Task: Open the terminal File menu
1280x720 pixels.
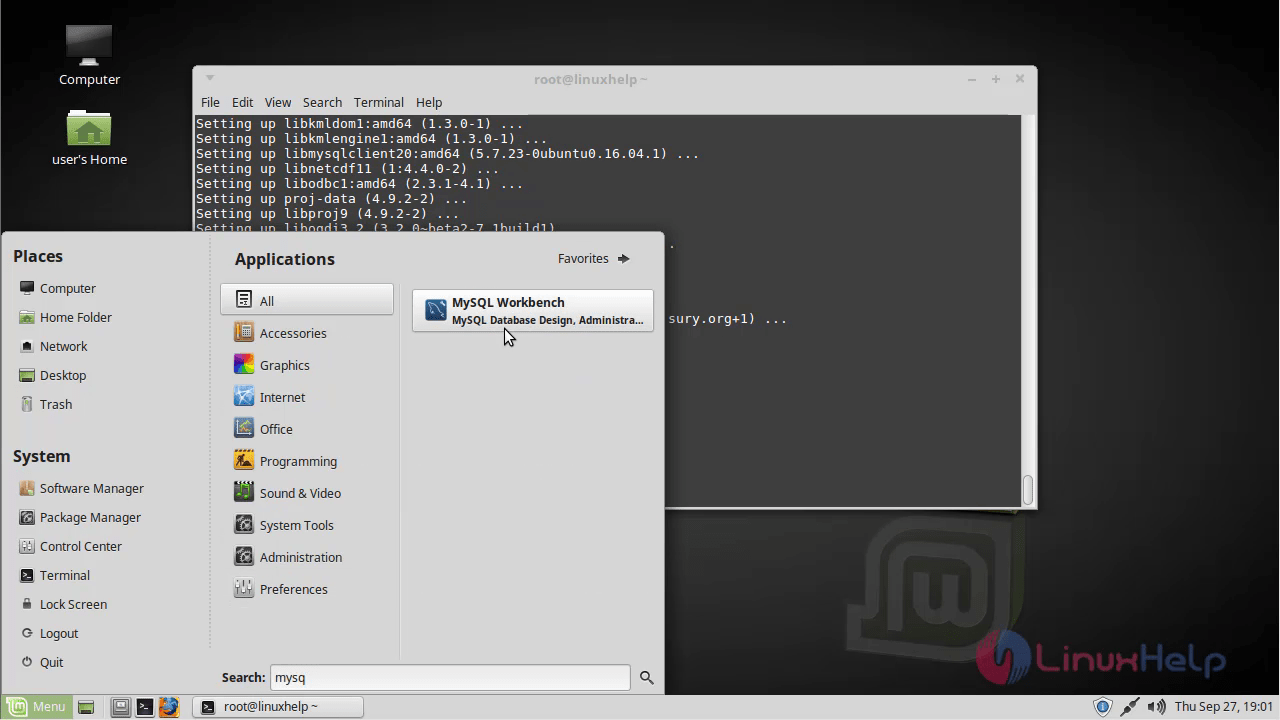Action: tap(210, 102)
